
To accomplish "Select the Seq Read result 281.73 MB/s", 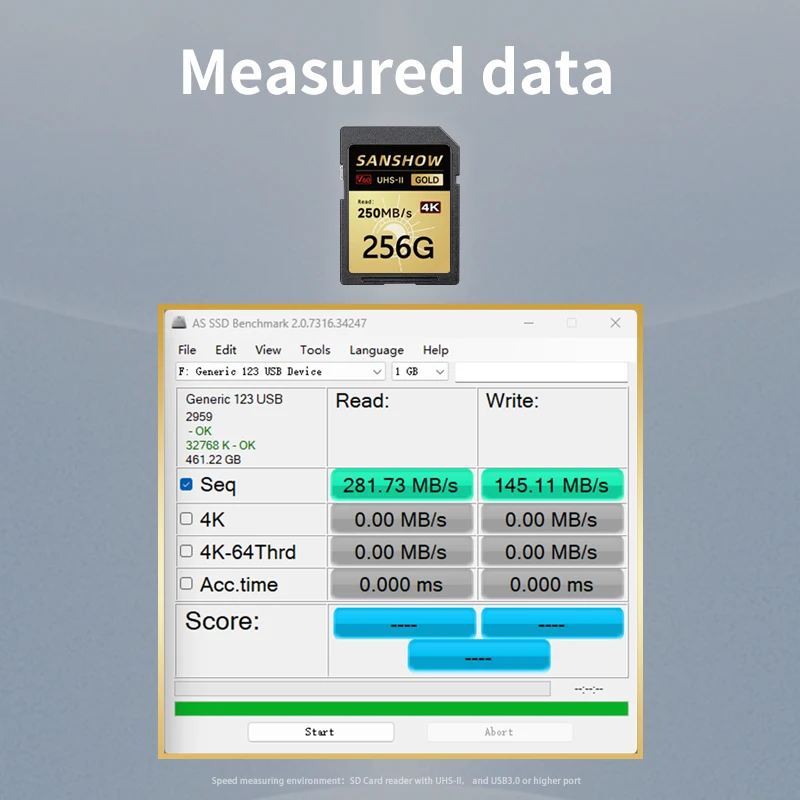I will pyautogui.click(x=401, y=484).
